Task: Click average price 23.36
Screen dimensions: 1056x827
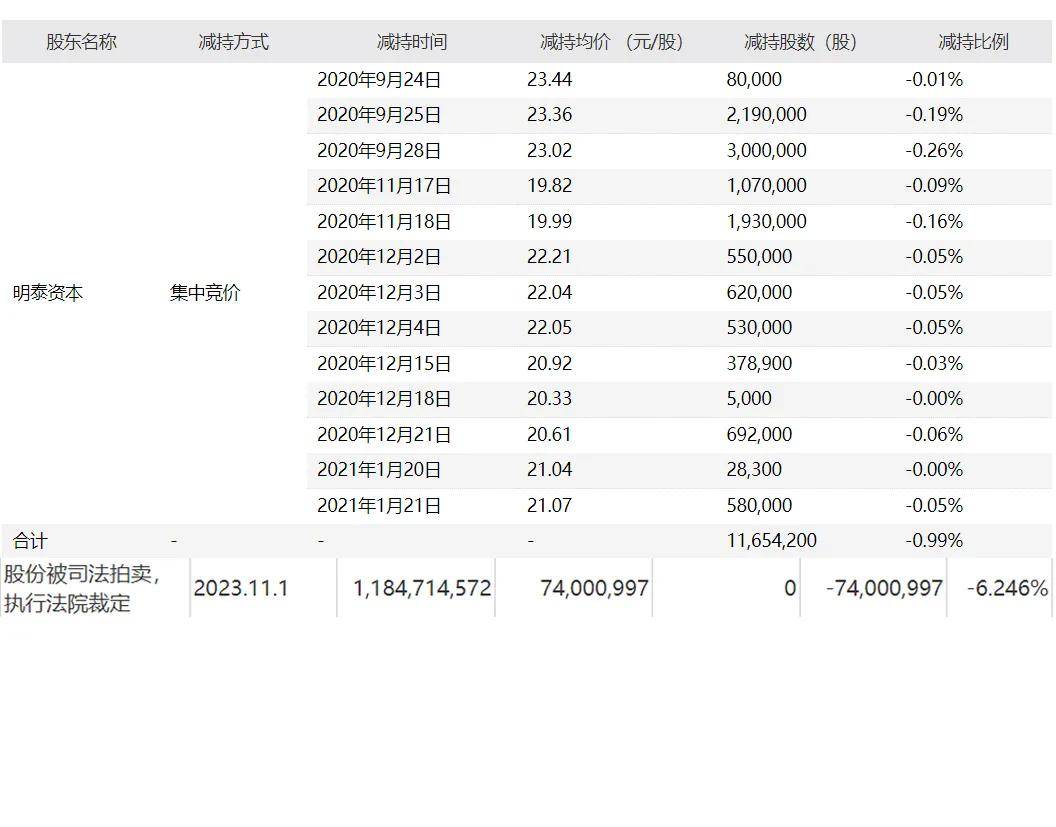Action: [x=550, y=114]
